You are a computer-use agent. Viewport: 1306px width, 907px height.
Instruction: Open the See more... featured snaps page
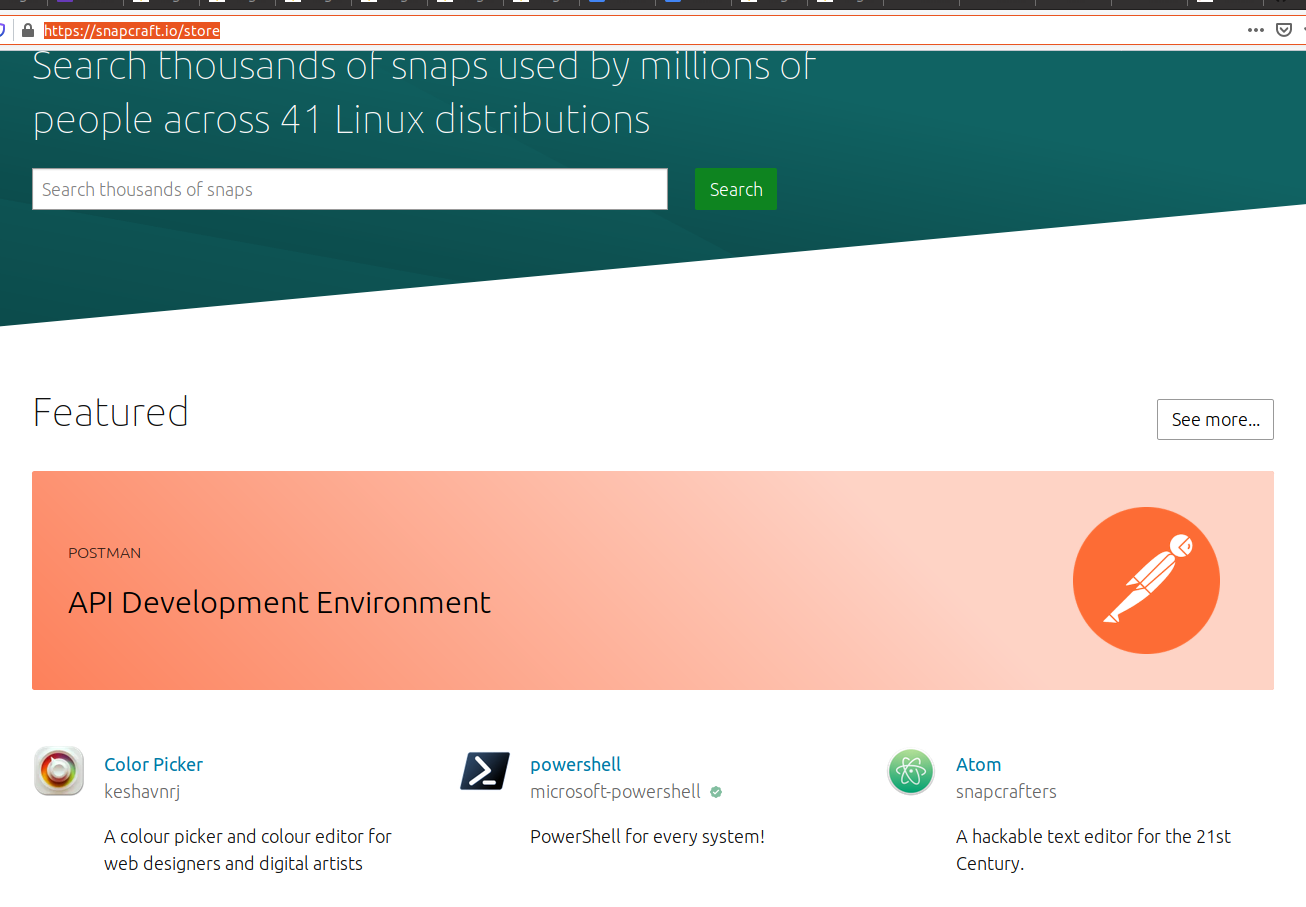[1215, 419]
